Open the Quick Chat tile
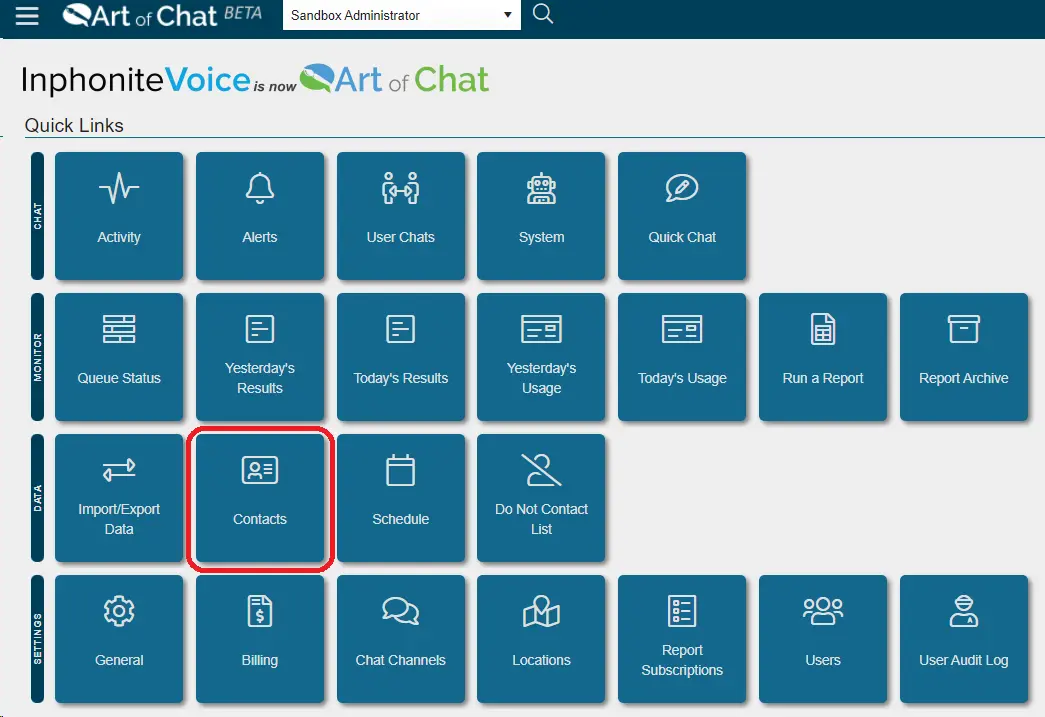The width and height of the screenshot is (1045, 717). point(682,216)
